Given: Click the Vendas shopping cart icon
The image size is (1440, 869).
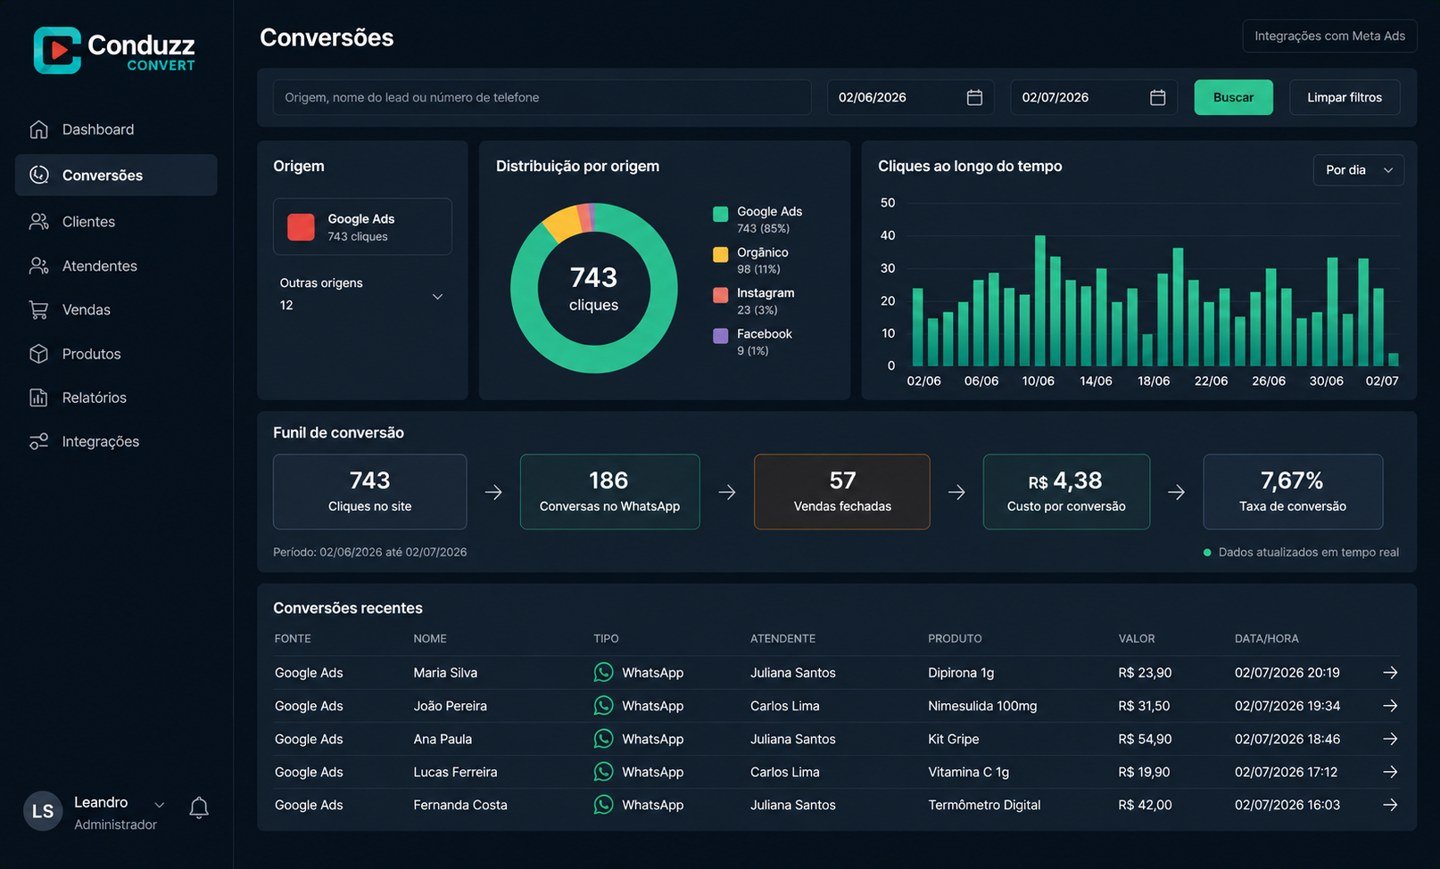Looking at the screenshot, I should (x=39, y=310).
